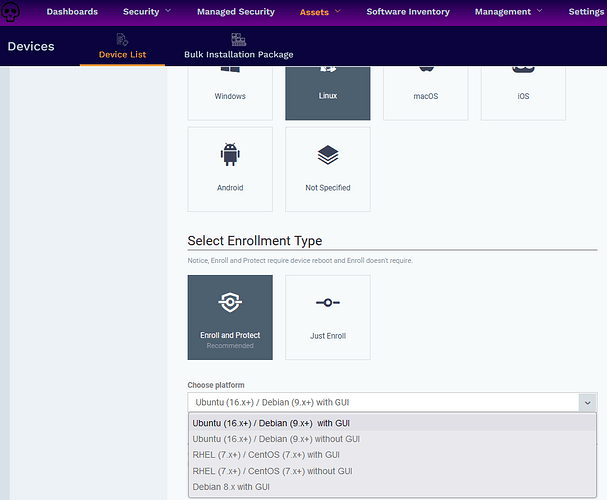The image size is (607, 500).
Task: Choose the Not Specified layers icon
Action: coord(328,156)
